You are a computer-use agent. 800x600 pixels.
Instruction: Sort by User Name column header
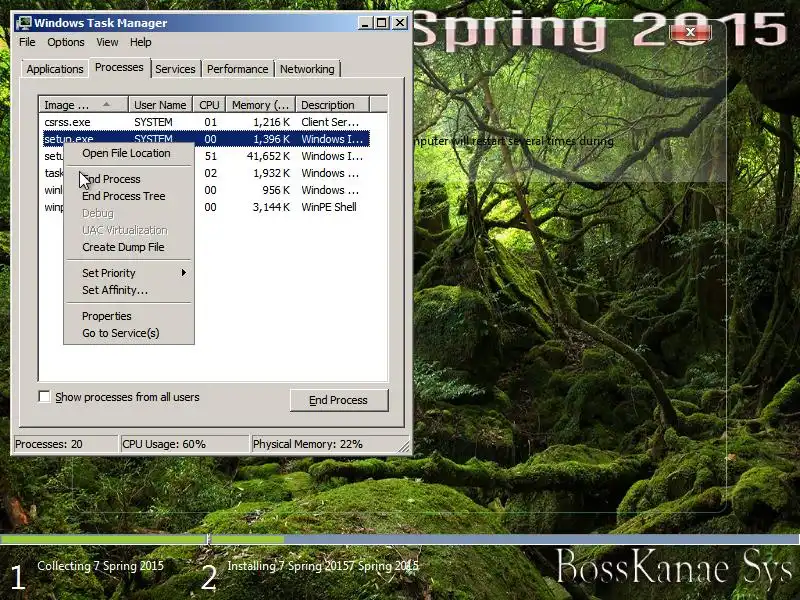(x=160, y=105)
